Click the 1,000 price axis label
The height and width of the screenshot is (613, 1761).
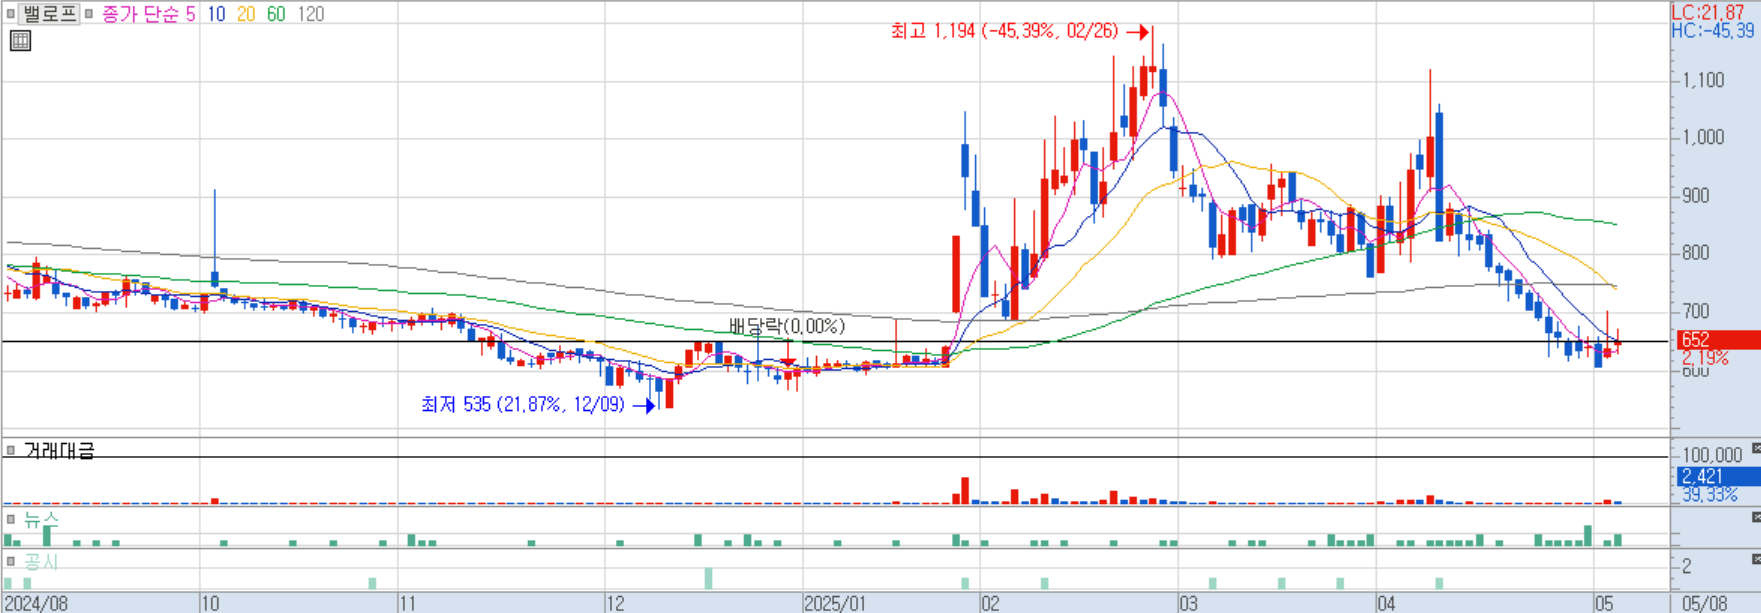click(x=1704, y=137)
